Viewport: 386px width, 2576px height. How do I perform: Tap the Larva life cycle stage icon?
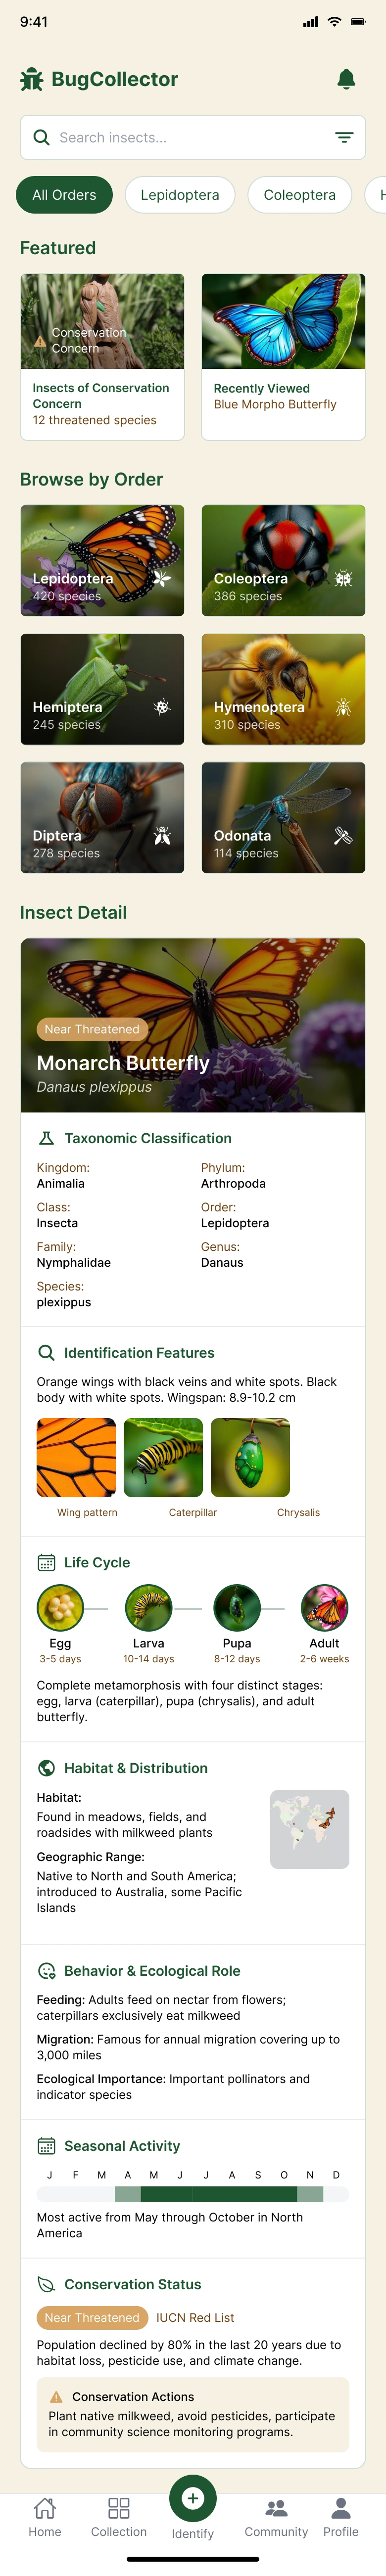148,1608
